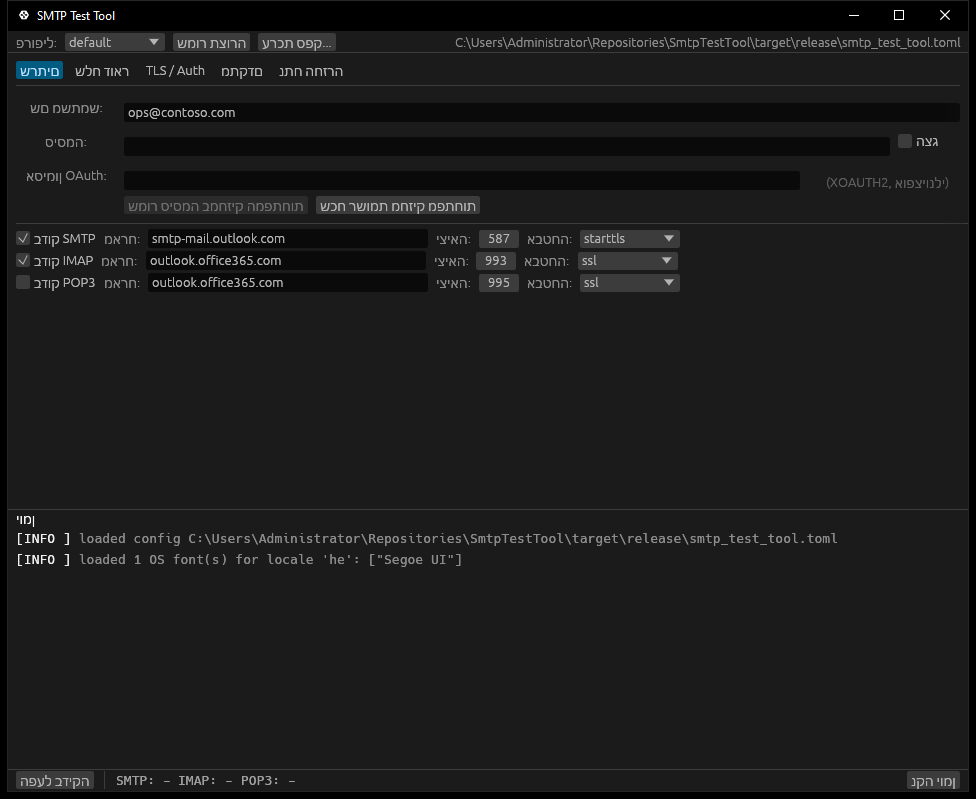The image size is (976, 799).
Task: Minimize the SMTP Test Tool window
Action: tap(854, 16)
